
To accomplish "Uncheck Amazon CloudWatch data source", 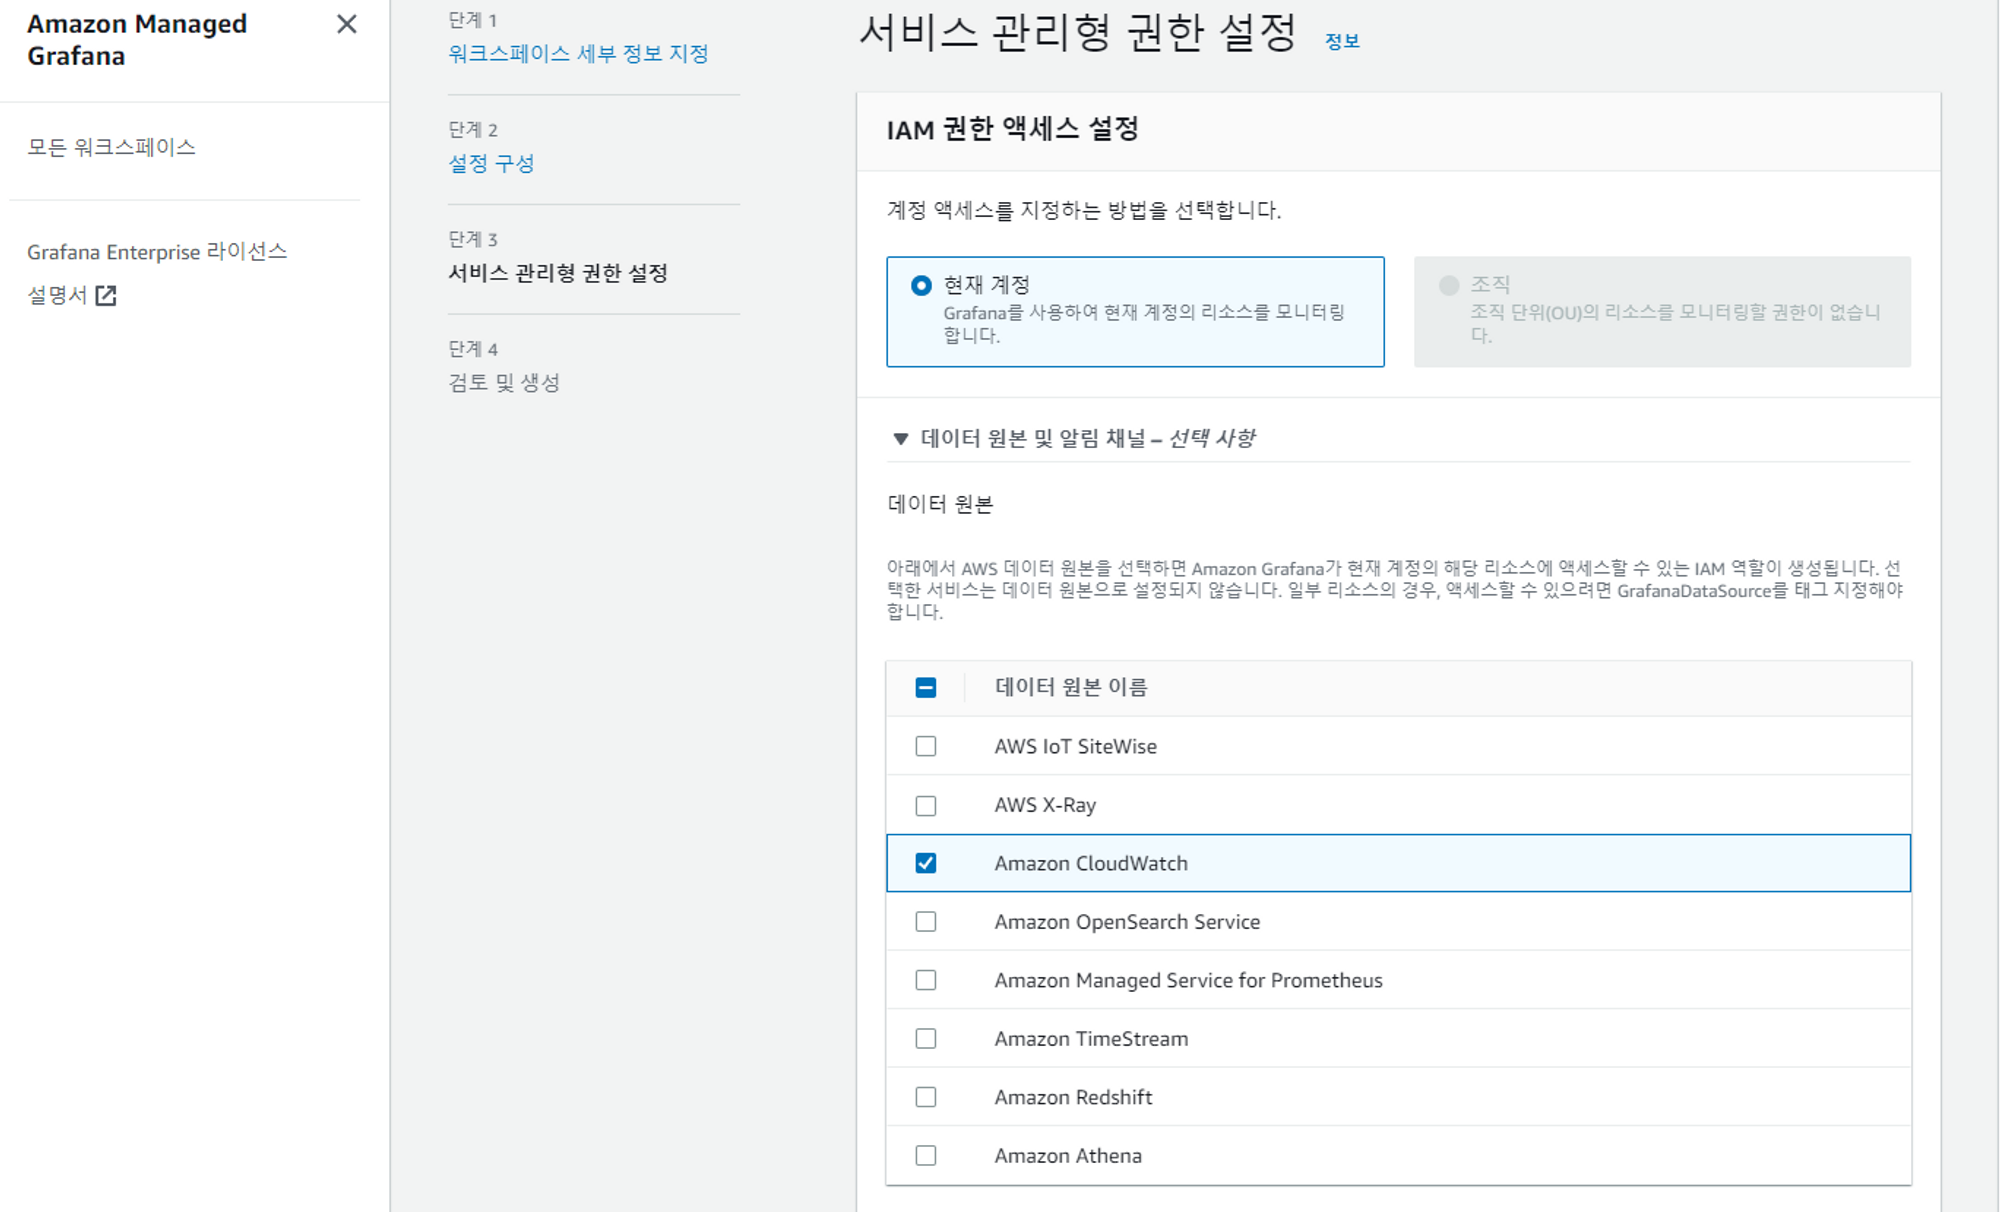I will coord(926,863).
